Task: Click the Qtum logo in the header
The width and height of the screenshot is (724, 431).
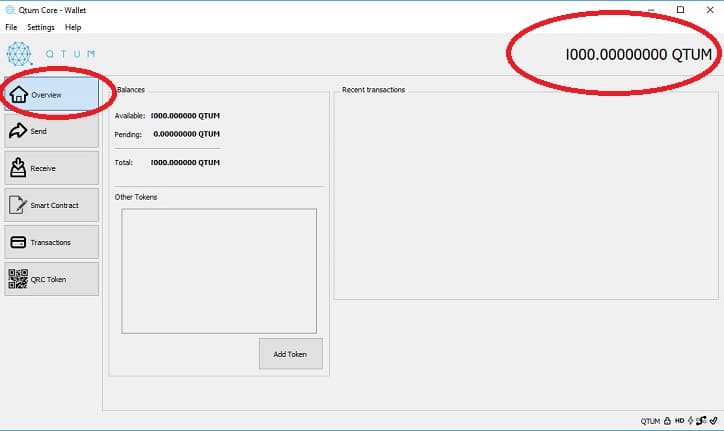Action: pyautogui.click(x=19, y=54)
